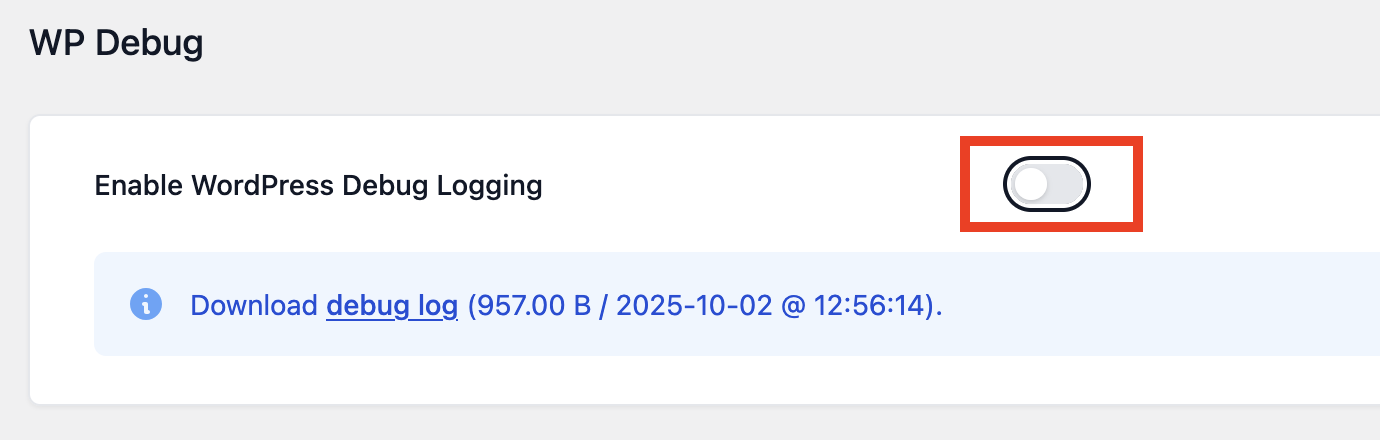Click the word "Download" in the notice
This screenshot has height=440, width=1380.
click(254, 305)
